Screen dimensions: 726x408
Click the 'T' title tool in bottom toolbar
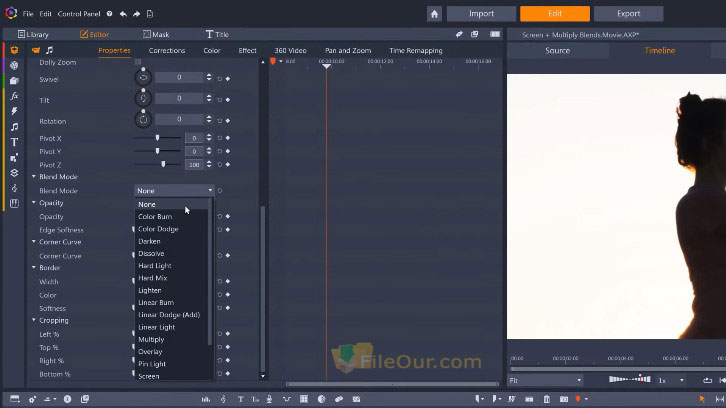click(240, 399)
